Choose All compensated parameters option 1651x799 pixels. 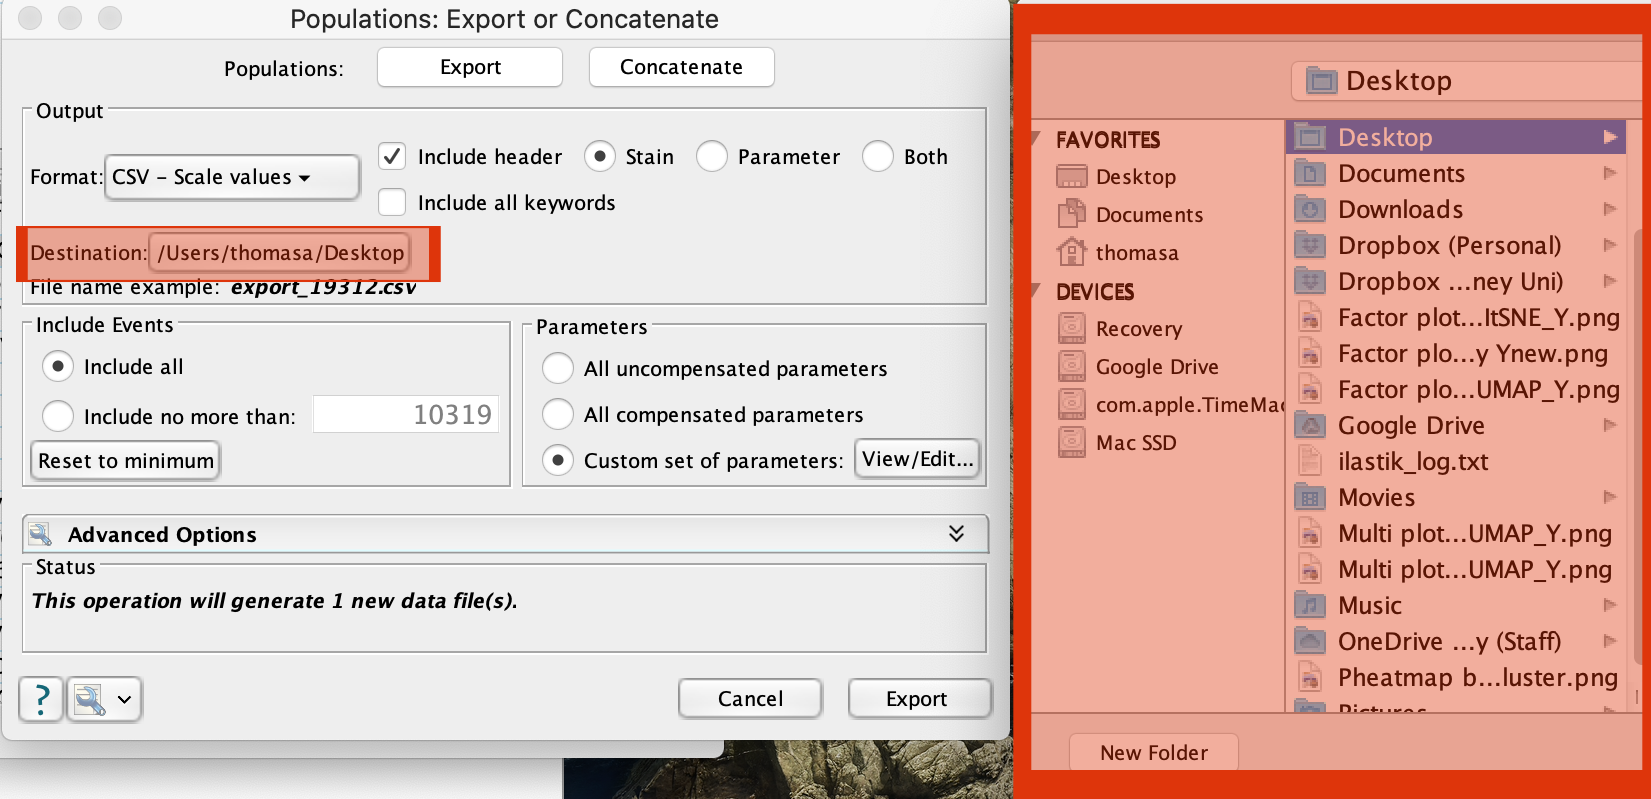coord(558,415)
